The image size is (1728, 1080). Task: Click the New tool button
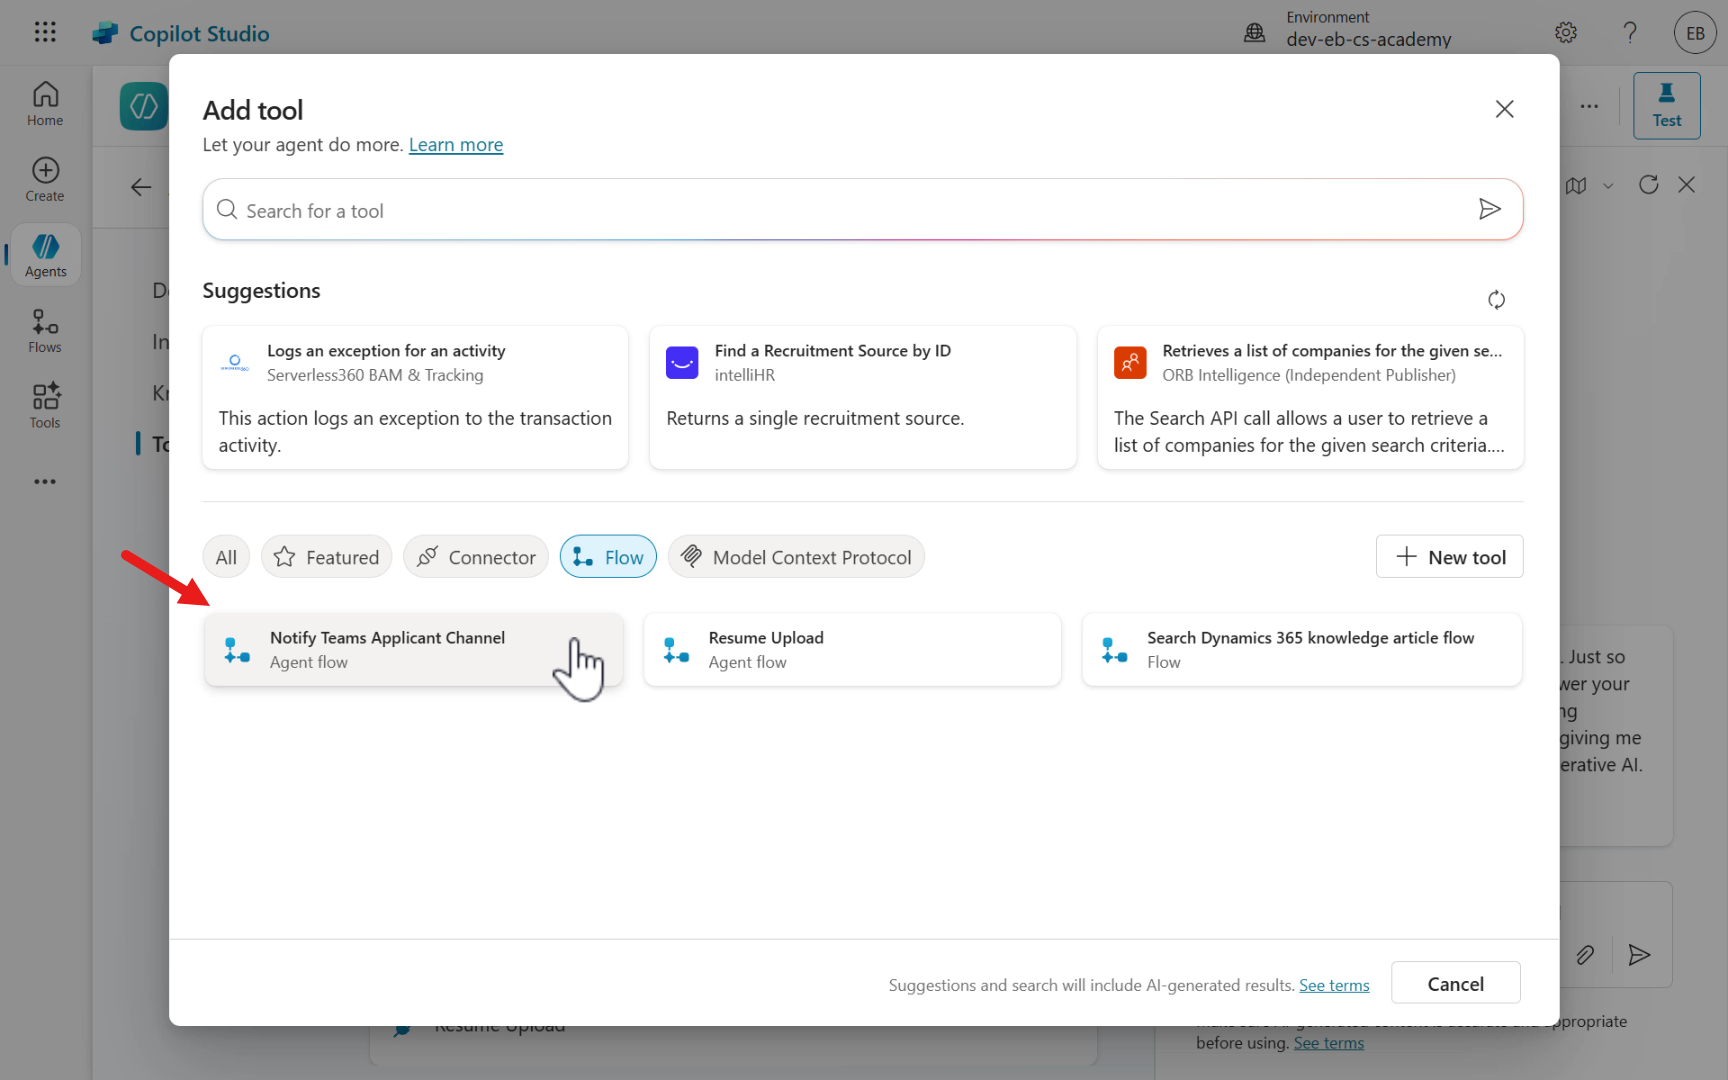[x=1449, y=557]
